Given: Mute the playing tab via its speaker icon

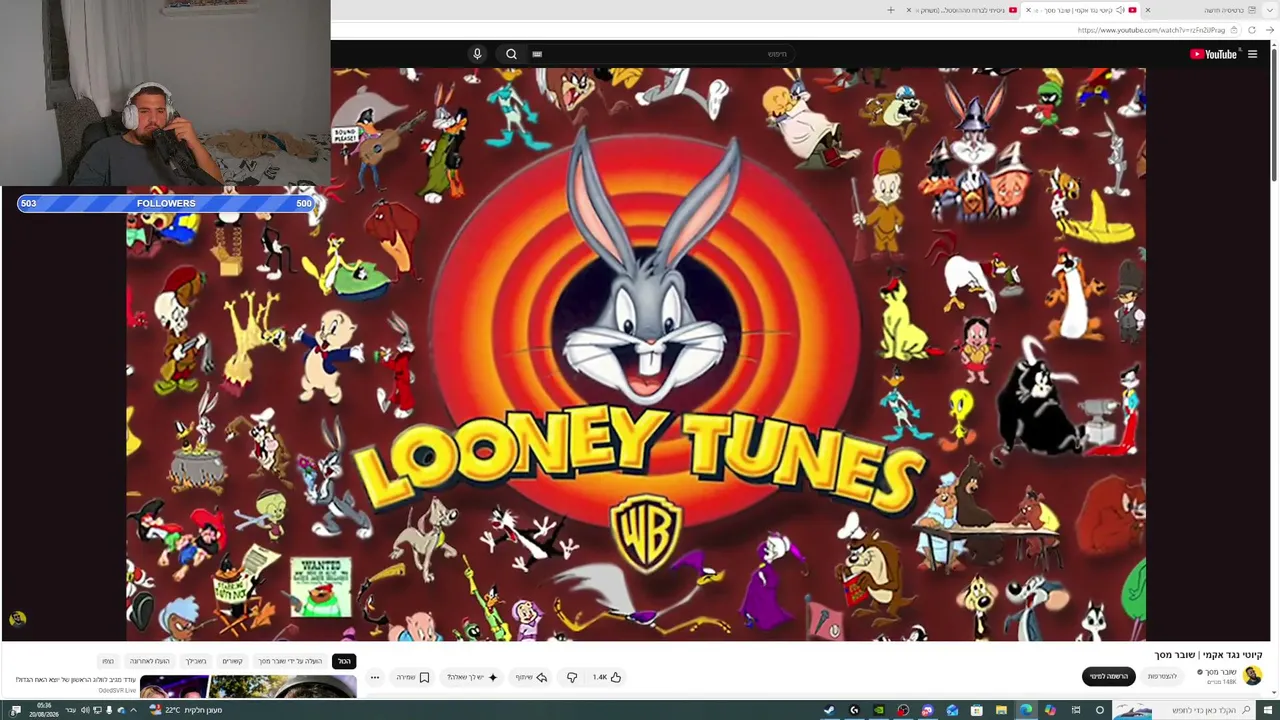Looking at the screenshot, I should point(1120,10).
